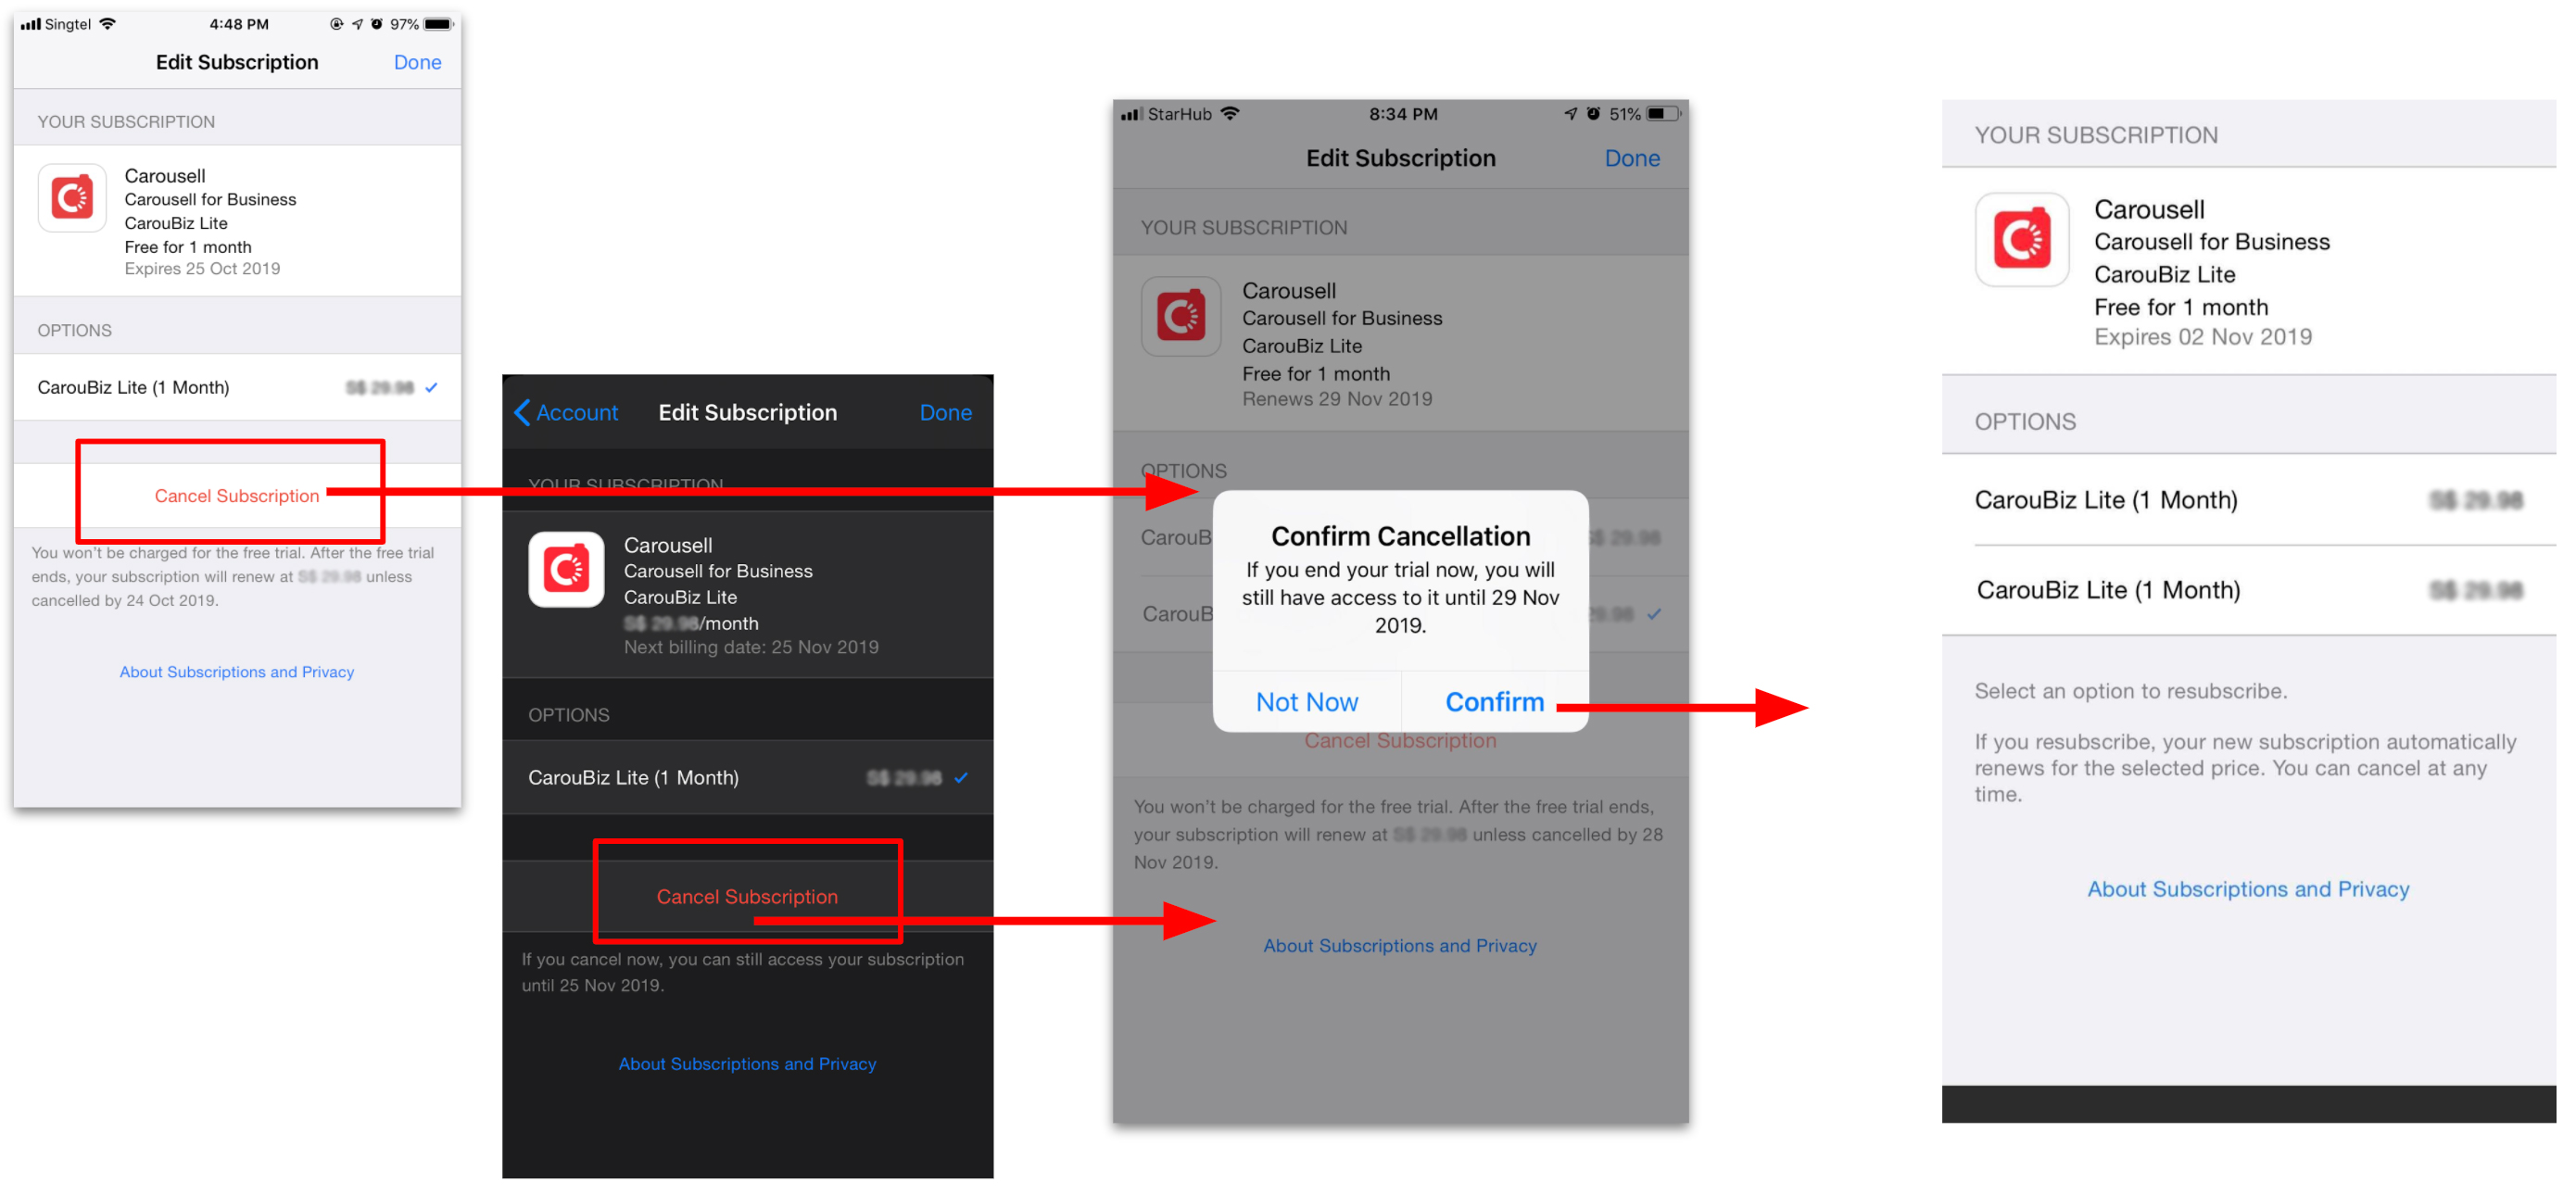Viewport: 2576px width, 1195px height.
Task: Tap Not Now in Confirm Cancellation dialog
Action: tap(1306, 702)
